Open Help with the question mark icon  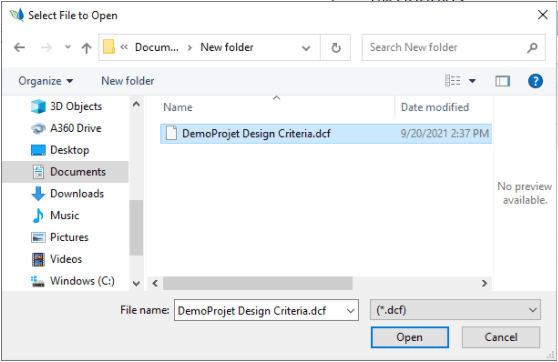535,81
